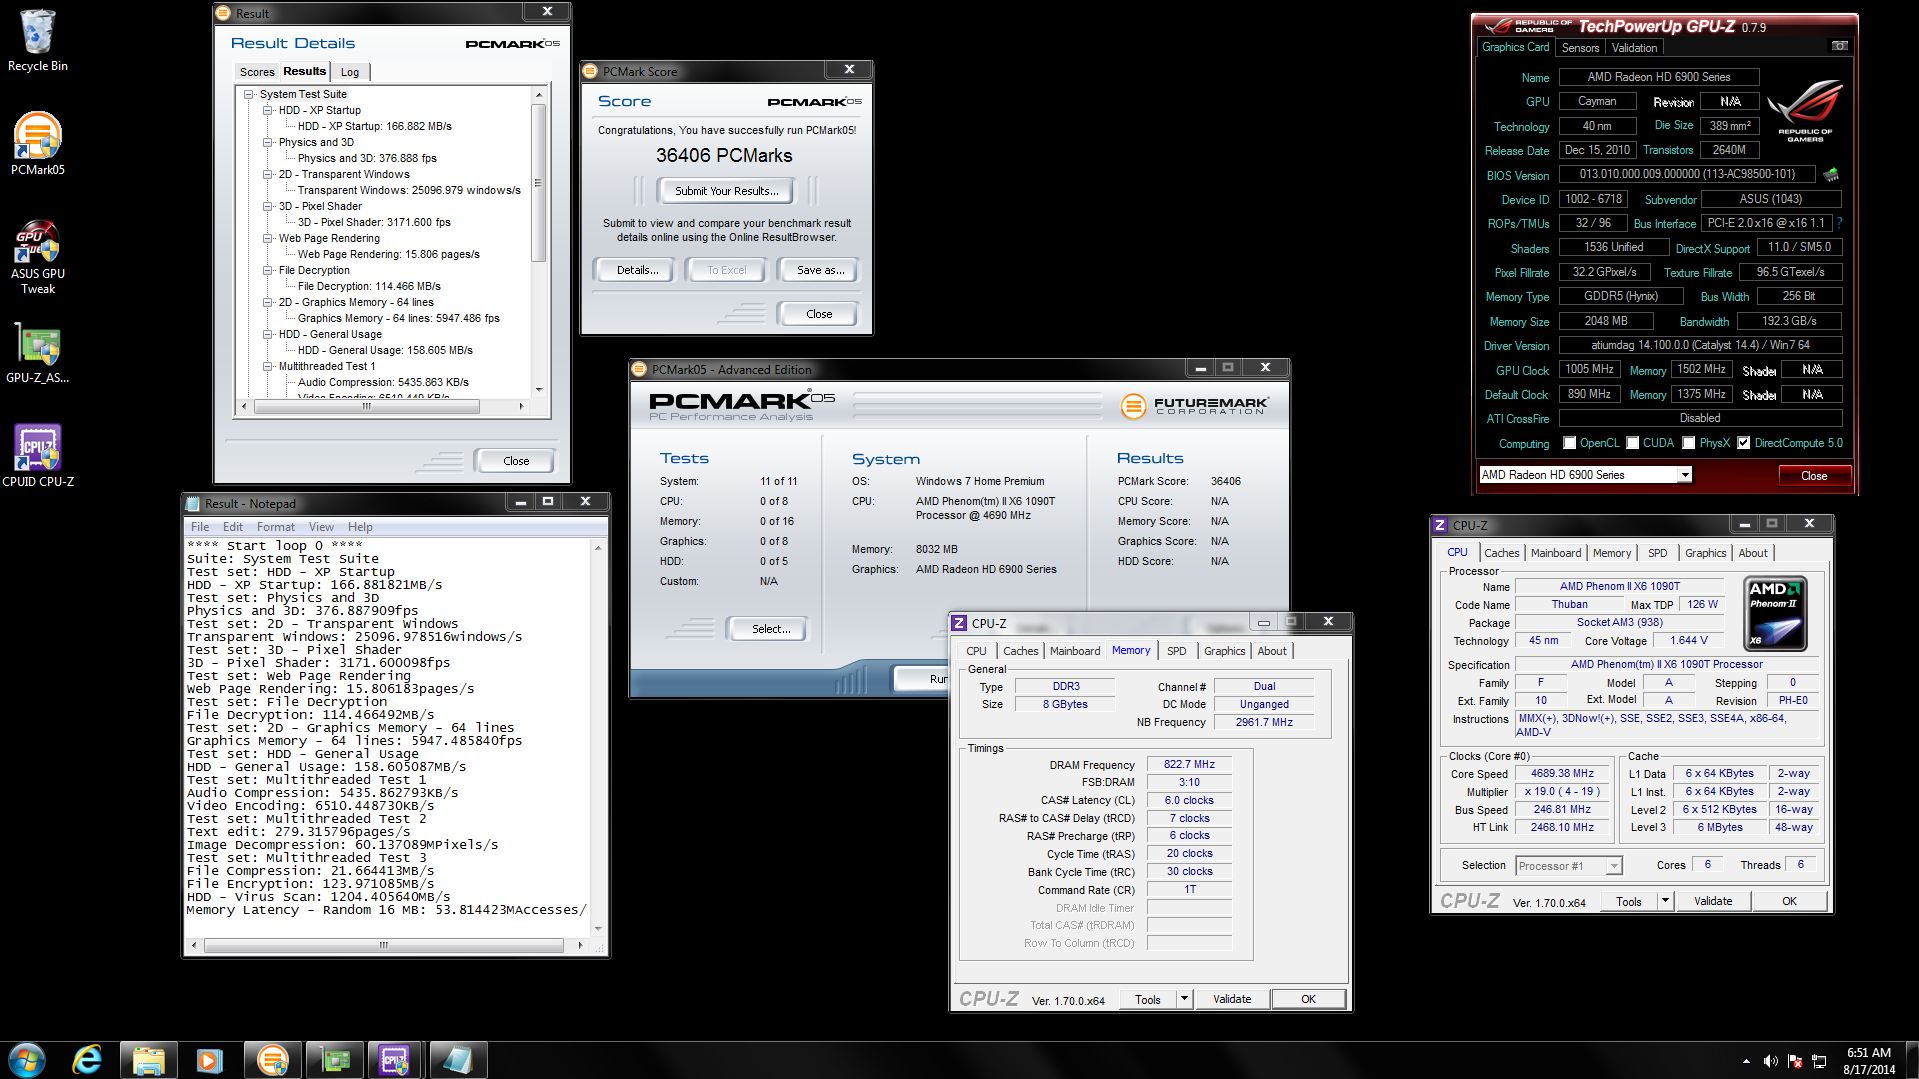The height and width of the screenshot is (1079, 1919).
Task: Open Tools dropdown arrow in CPU-Z CPU window
Action: coord(1665,901)
